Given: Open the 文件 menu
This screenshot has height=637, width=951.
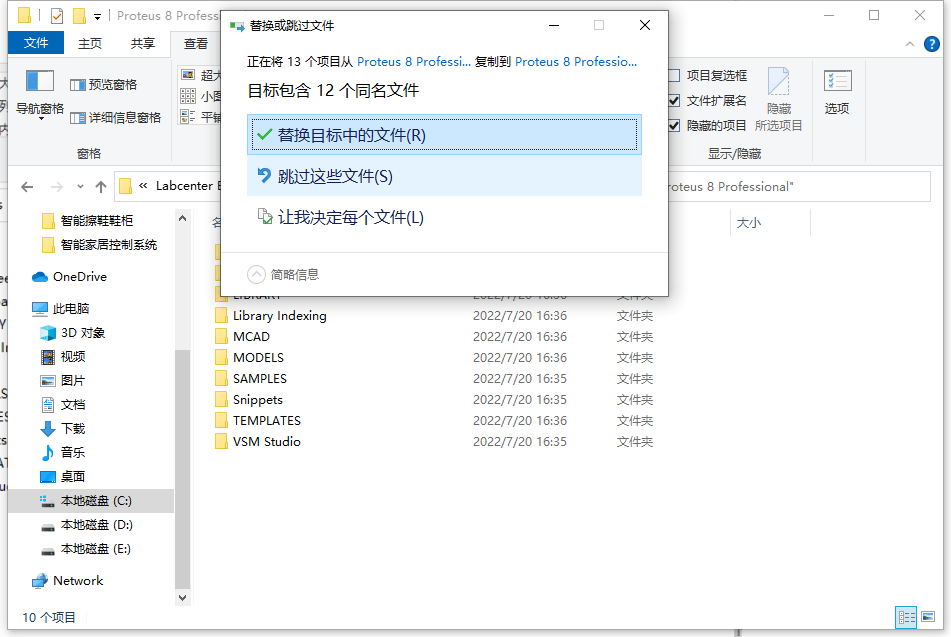Looking at the screenshot, I should (x=35, y=42).
